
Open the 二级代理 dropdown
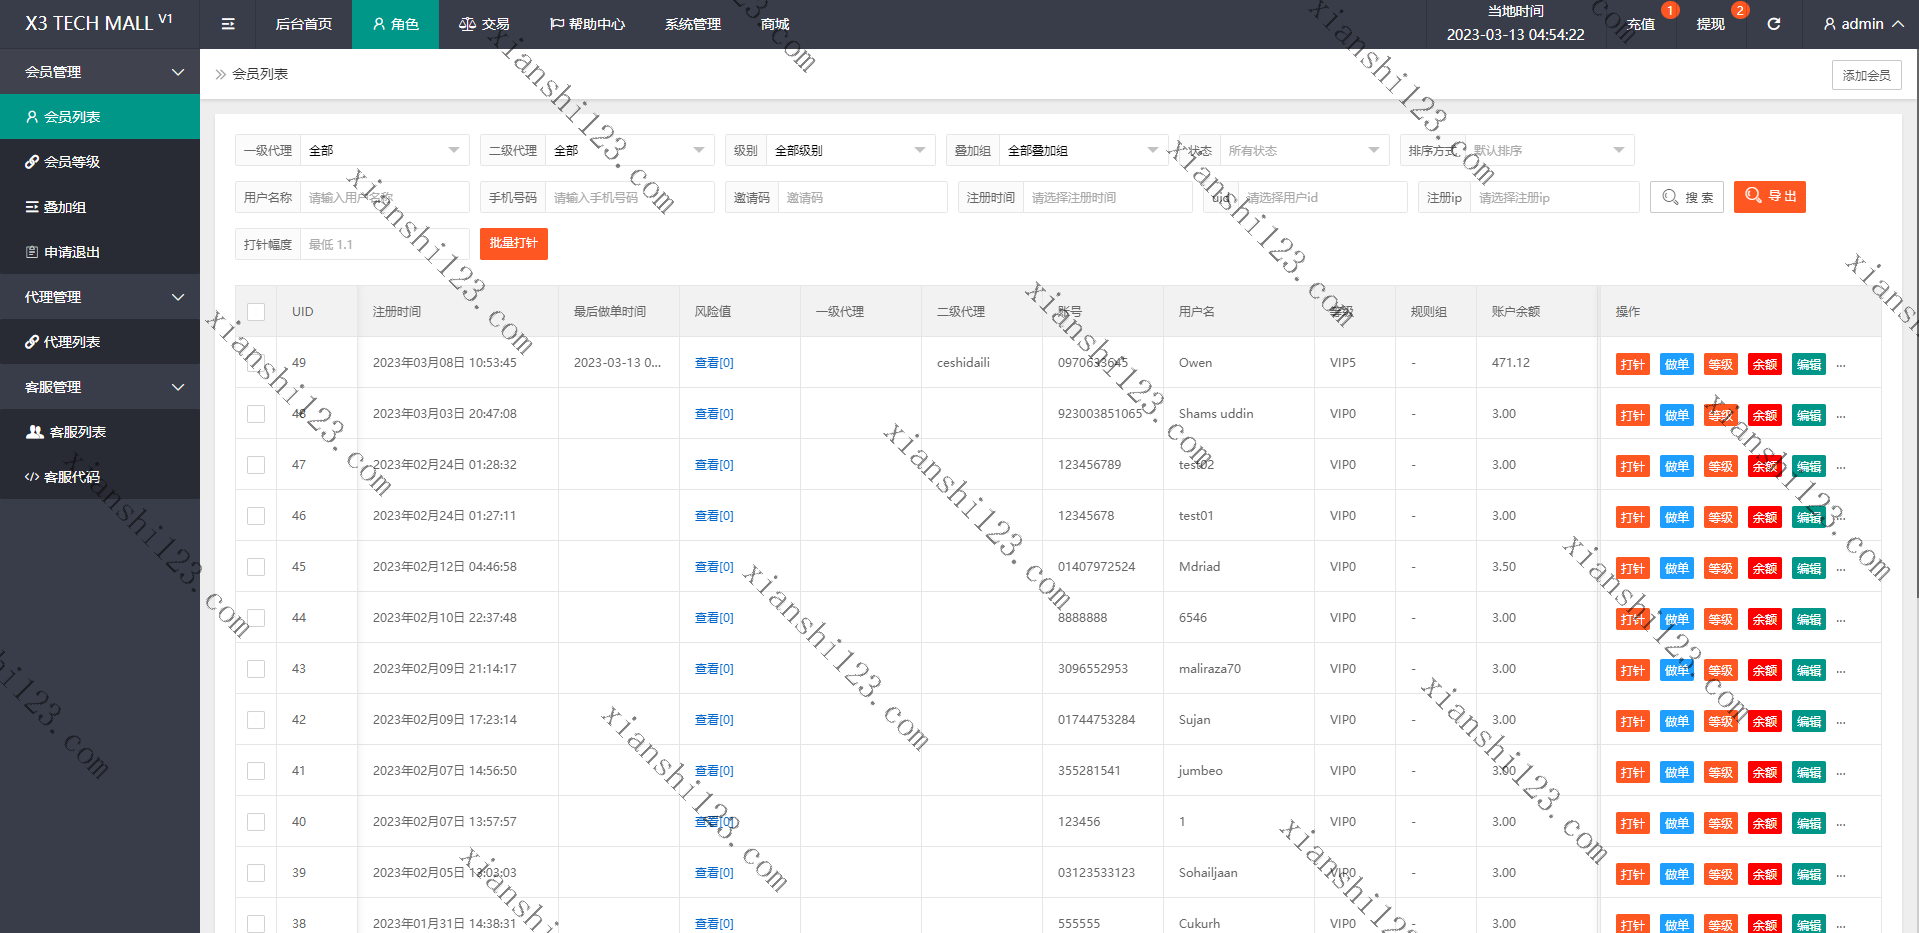pyautogui.click(x=630, y=150)
